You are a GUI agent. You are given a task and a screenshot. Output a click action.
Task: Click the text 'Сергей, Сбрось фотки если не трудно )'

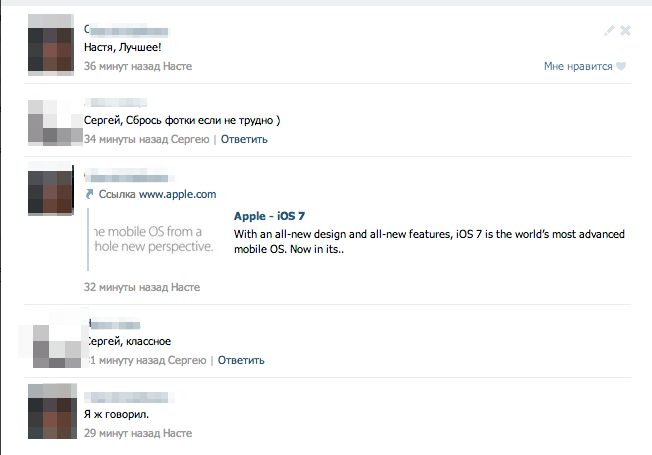point(182,121)
